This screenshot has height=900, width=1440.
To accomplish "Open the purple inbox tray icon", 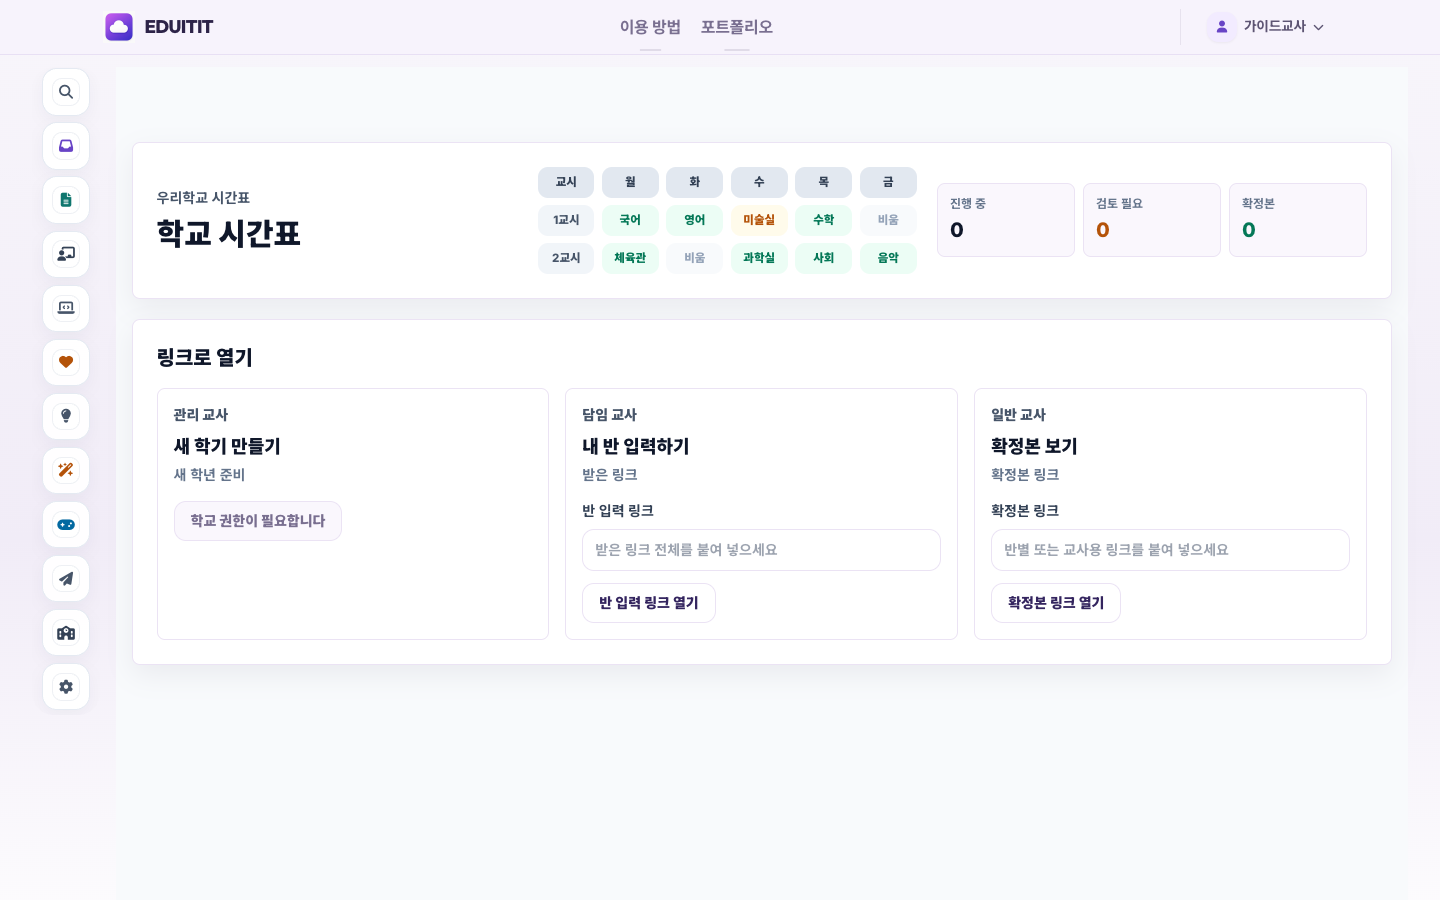I will tap(66, 146).
